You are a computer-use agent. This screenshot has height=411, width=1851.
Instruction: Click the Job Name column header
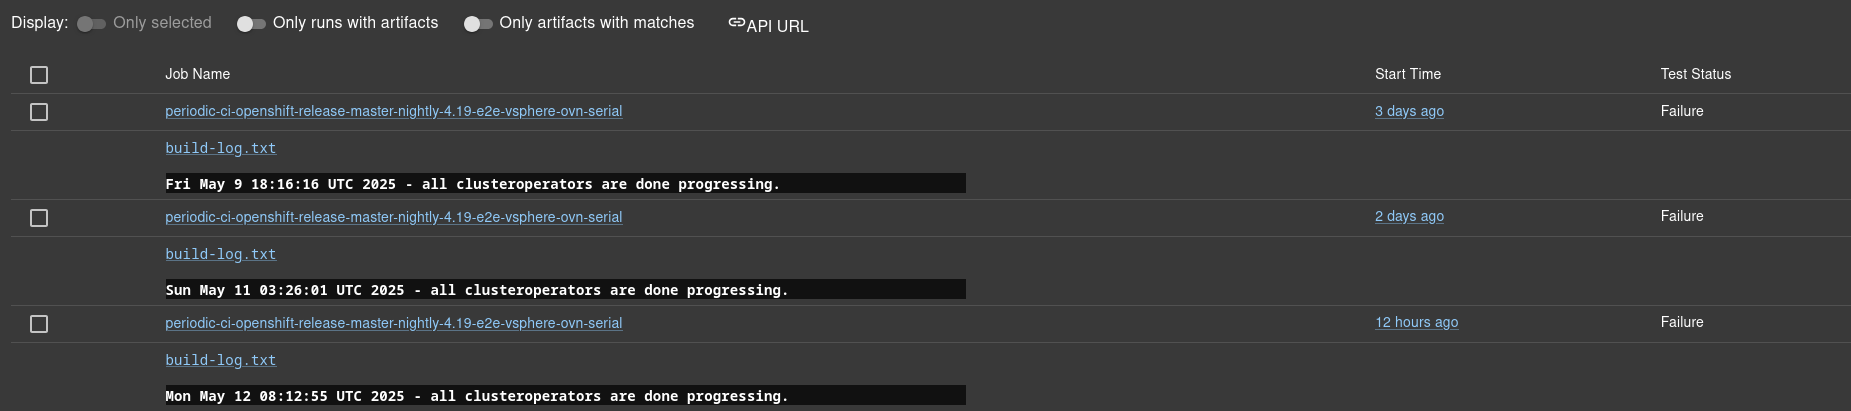(x=197, y=74)
